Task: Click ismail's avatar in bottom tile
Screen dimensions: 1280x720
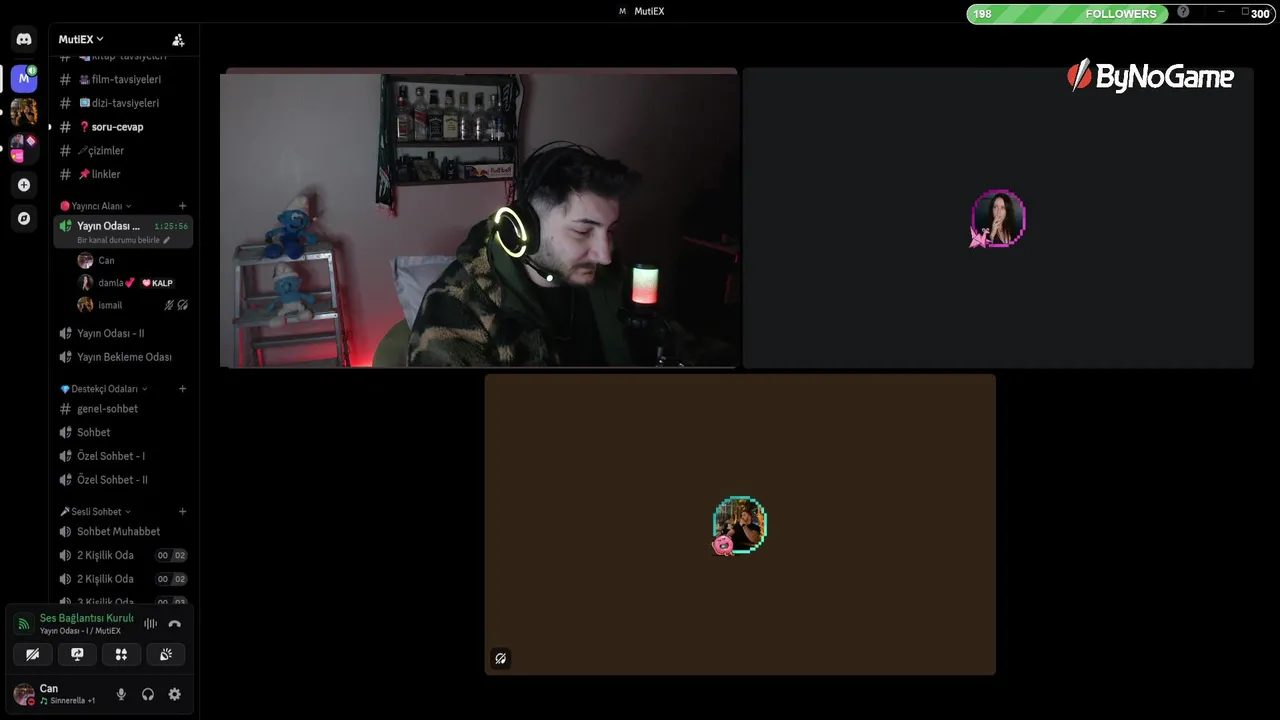Action: pos(740,525)
